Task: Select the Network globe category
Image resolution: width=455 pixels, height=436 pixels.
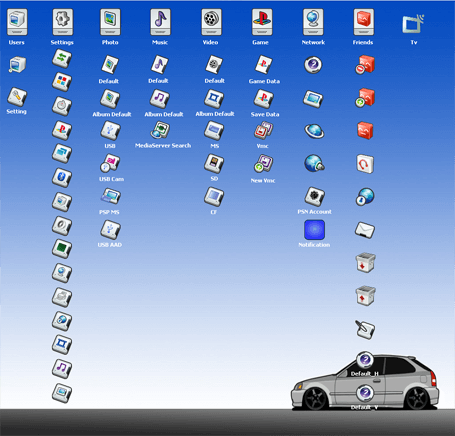Action: click(313, 22)
